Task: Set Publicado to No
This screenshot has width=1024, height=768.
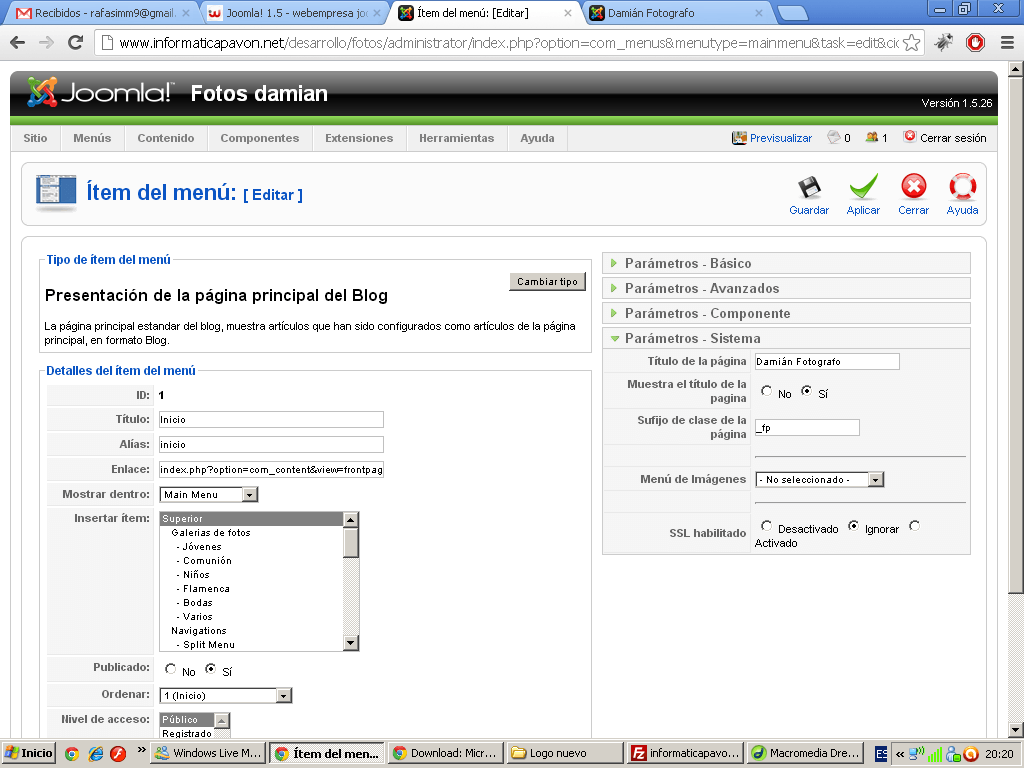Action: click(x=170, y=669)
